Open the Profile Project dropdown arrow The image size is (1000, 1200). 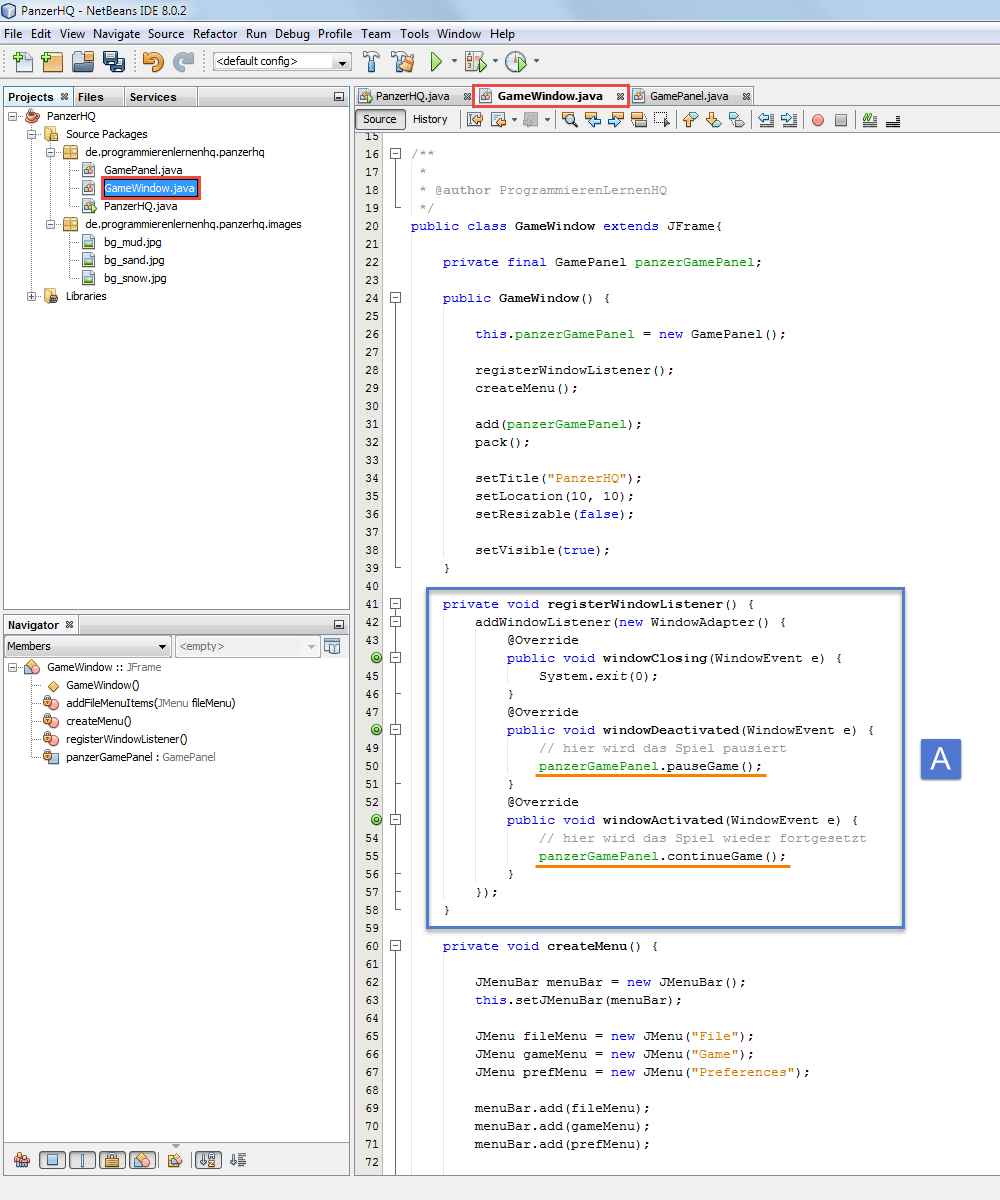[x=536, y=62]
